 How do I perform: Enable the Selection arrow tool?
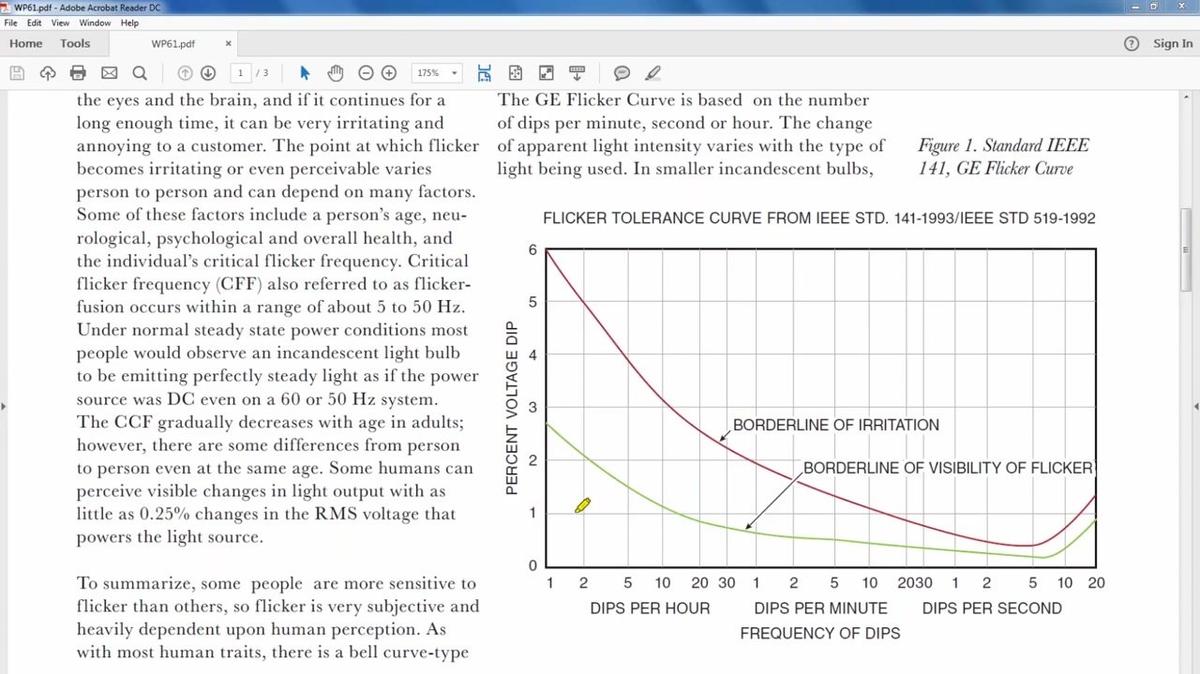point(306,73)
